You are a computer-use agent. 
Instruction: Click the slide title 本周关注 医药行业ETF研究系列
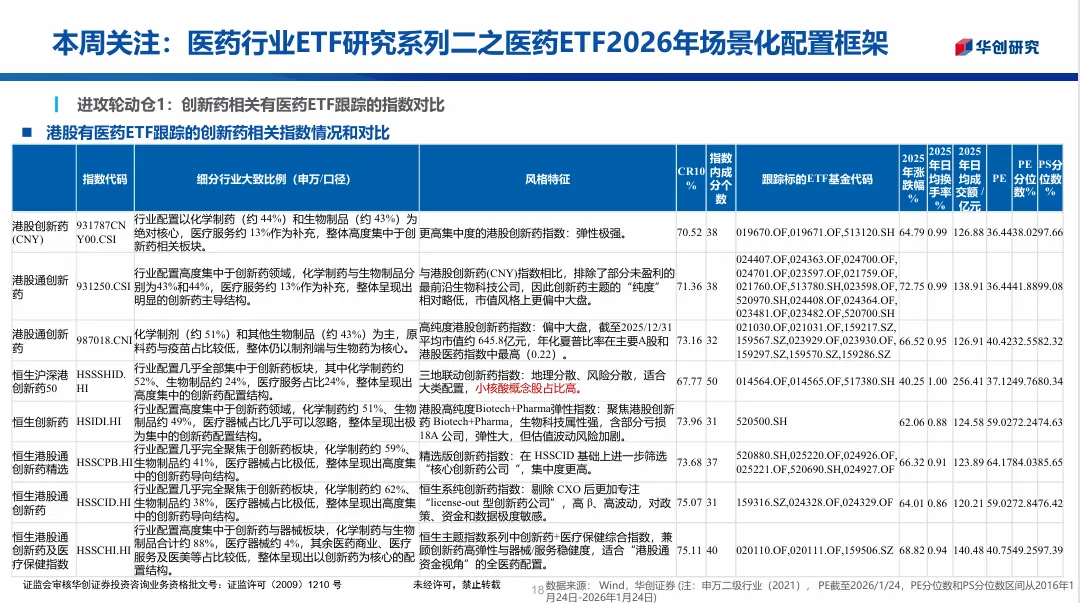pos(470,43)
